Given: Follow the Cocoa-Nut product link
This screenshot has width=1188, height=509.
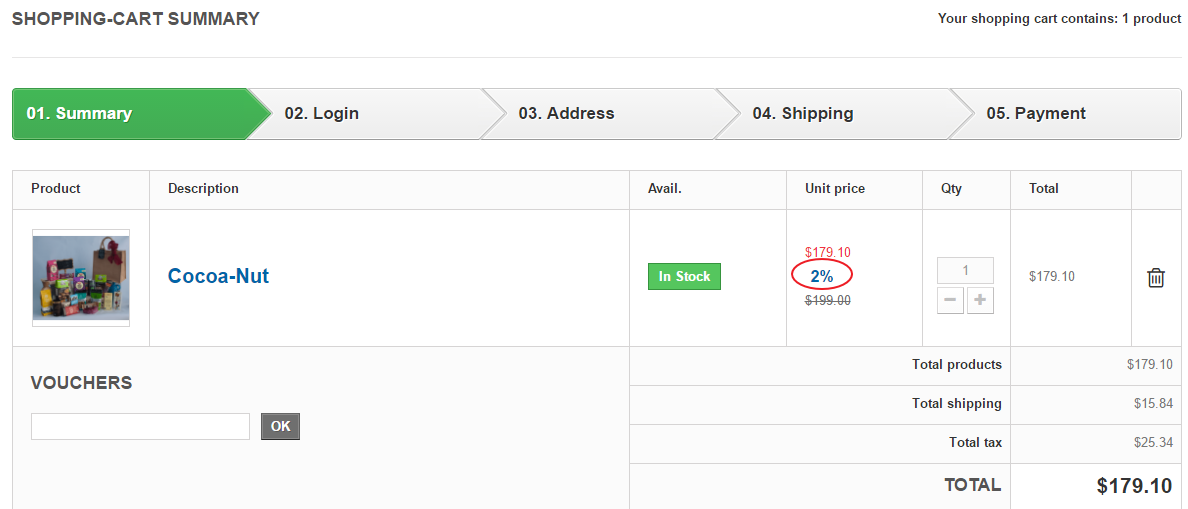Looking at the screenshot, I should pyautogui.click(x=218, y=276).
